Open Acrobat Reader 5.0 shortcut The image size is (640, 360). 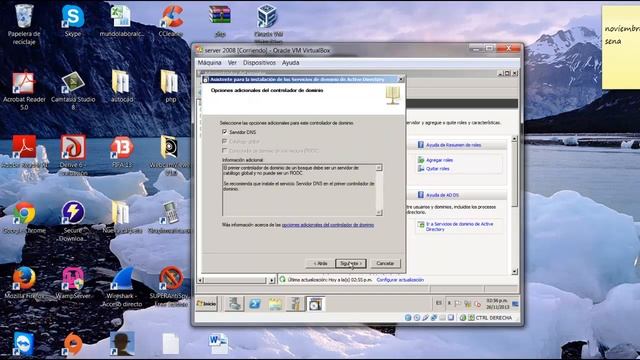tap(24, 90)
